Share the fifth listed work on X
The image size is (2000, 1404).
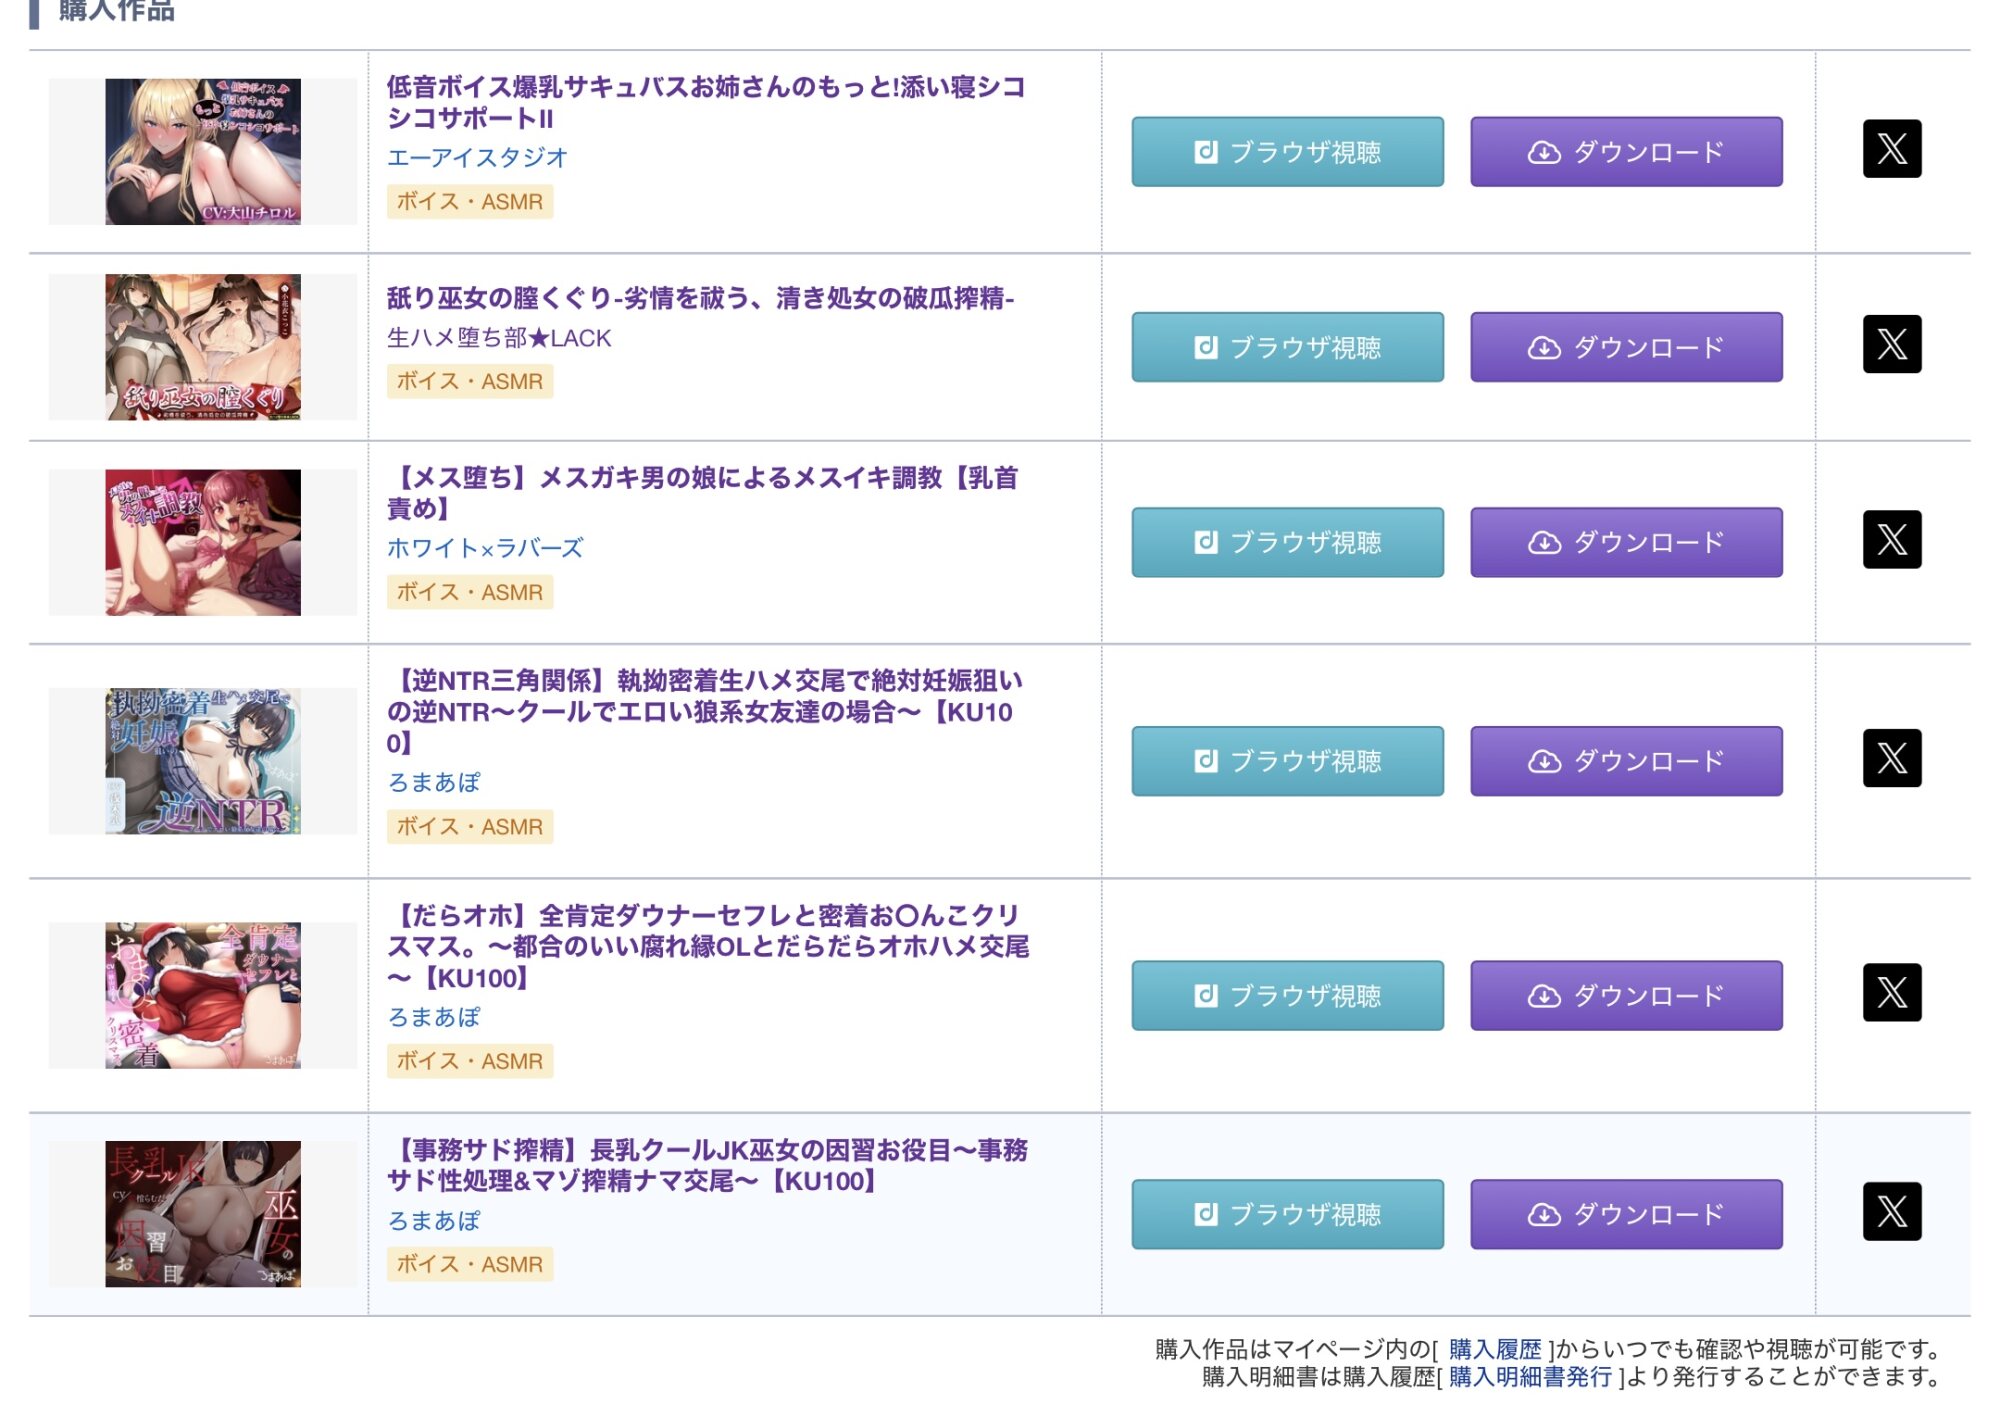pos(1891,992)
